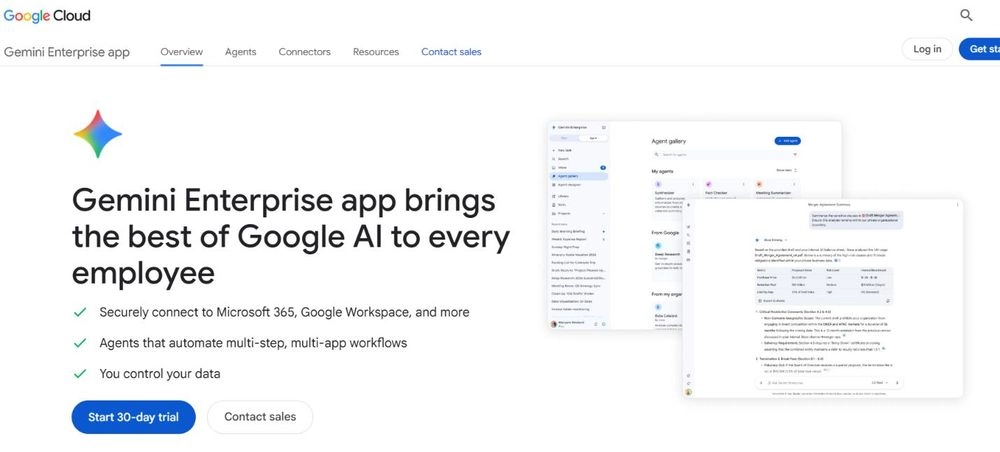Open the Agents tab
The image size is (1000, 452).
click(x=240, y=52)
